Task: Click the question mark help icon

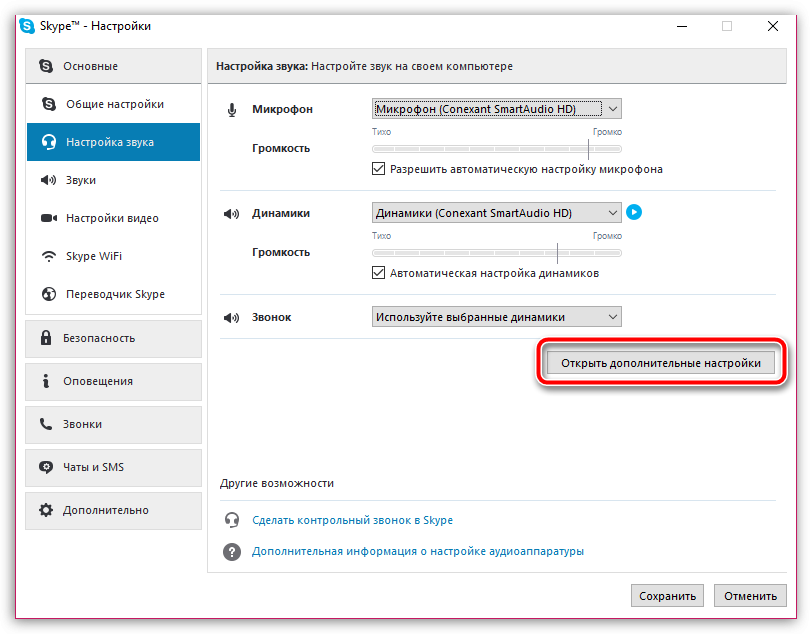Action: point(232,551)
